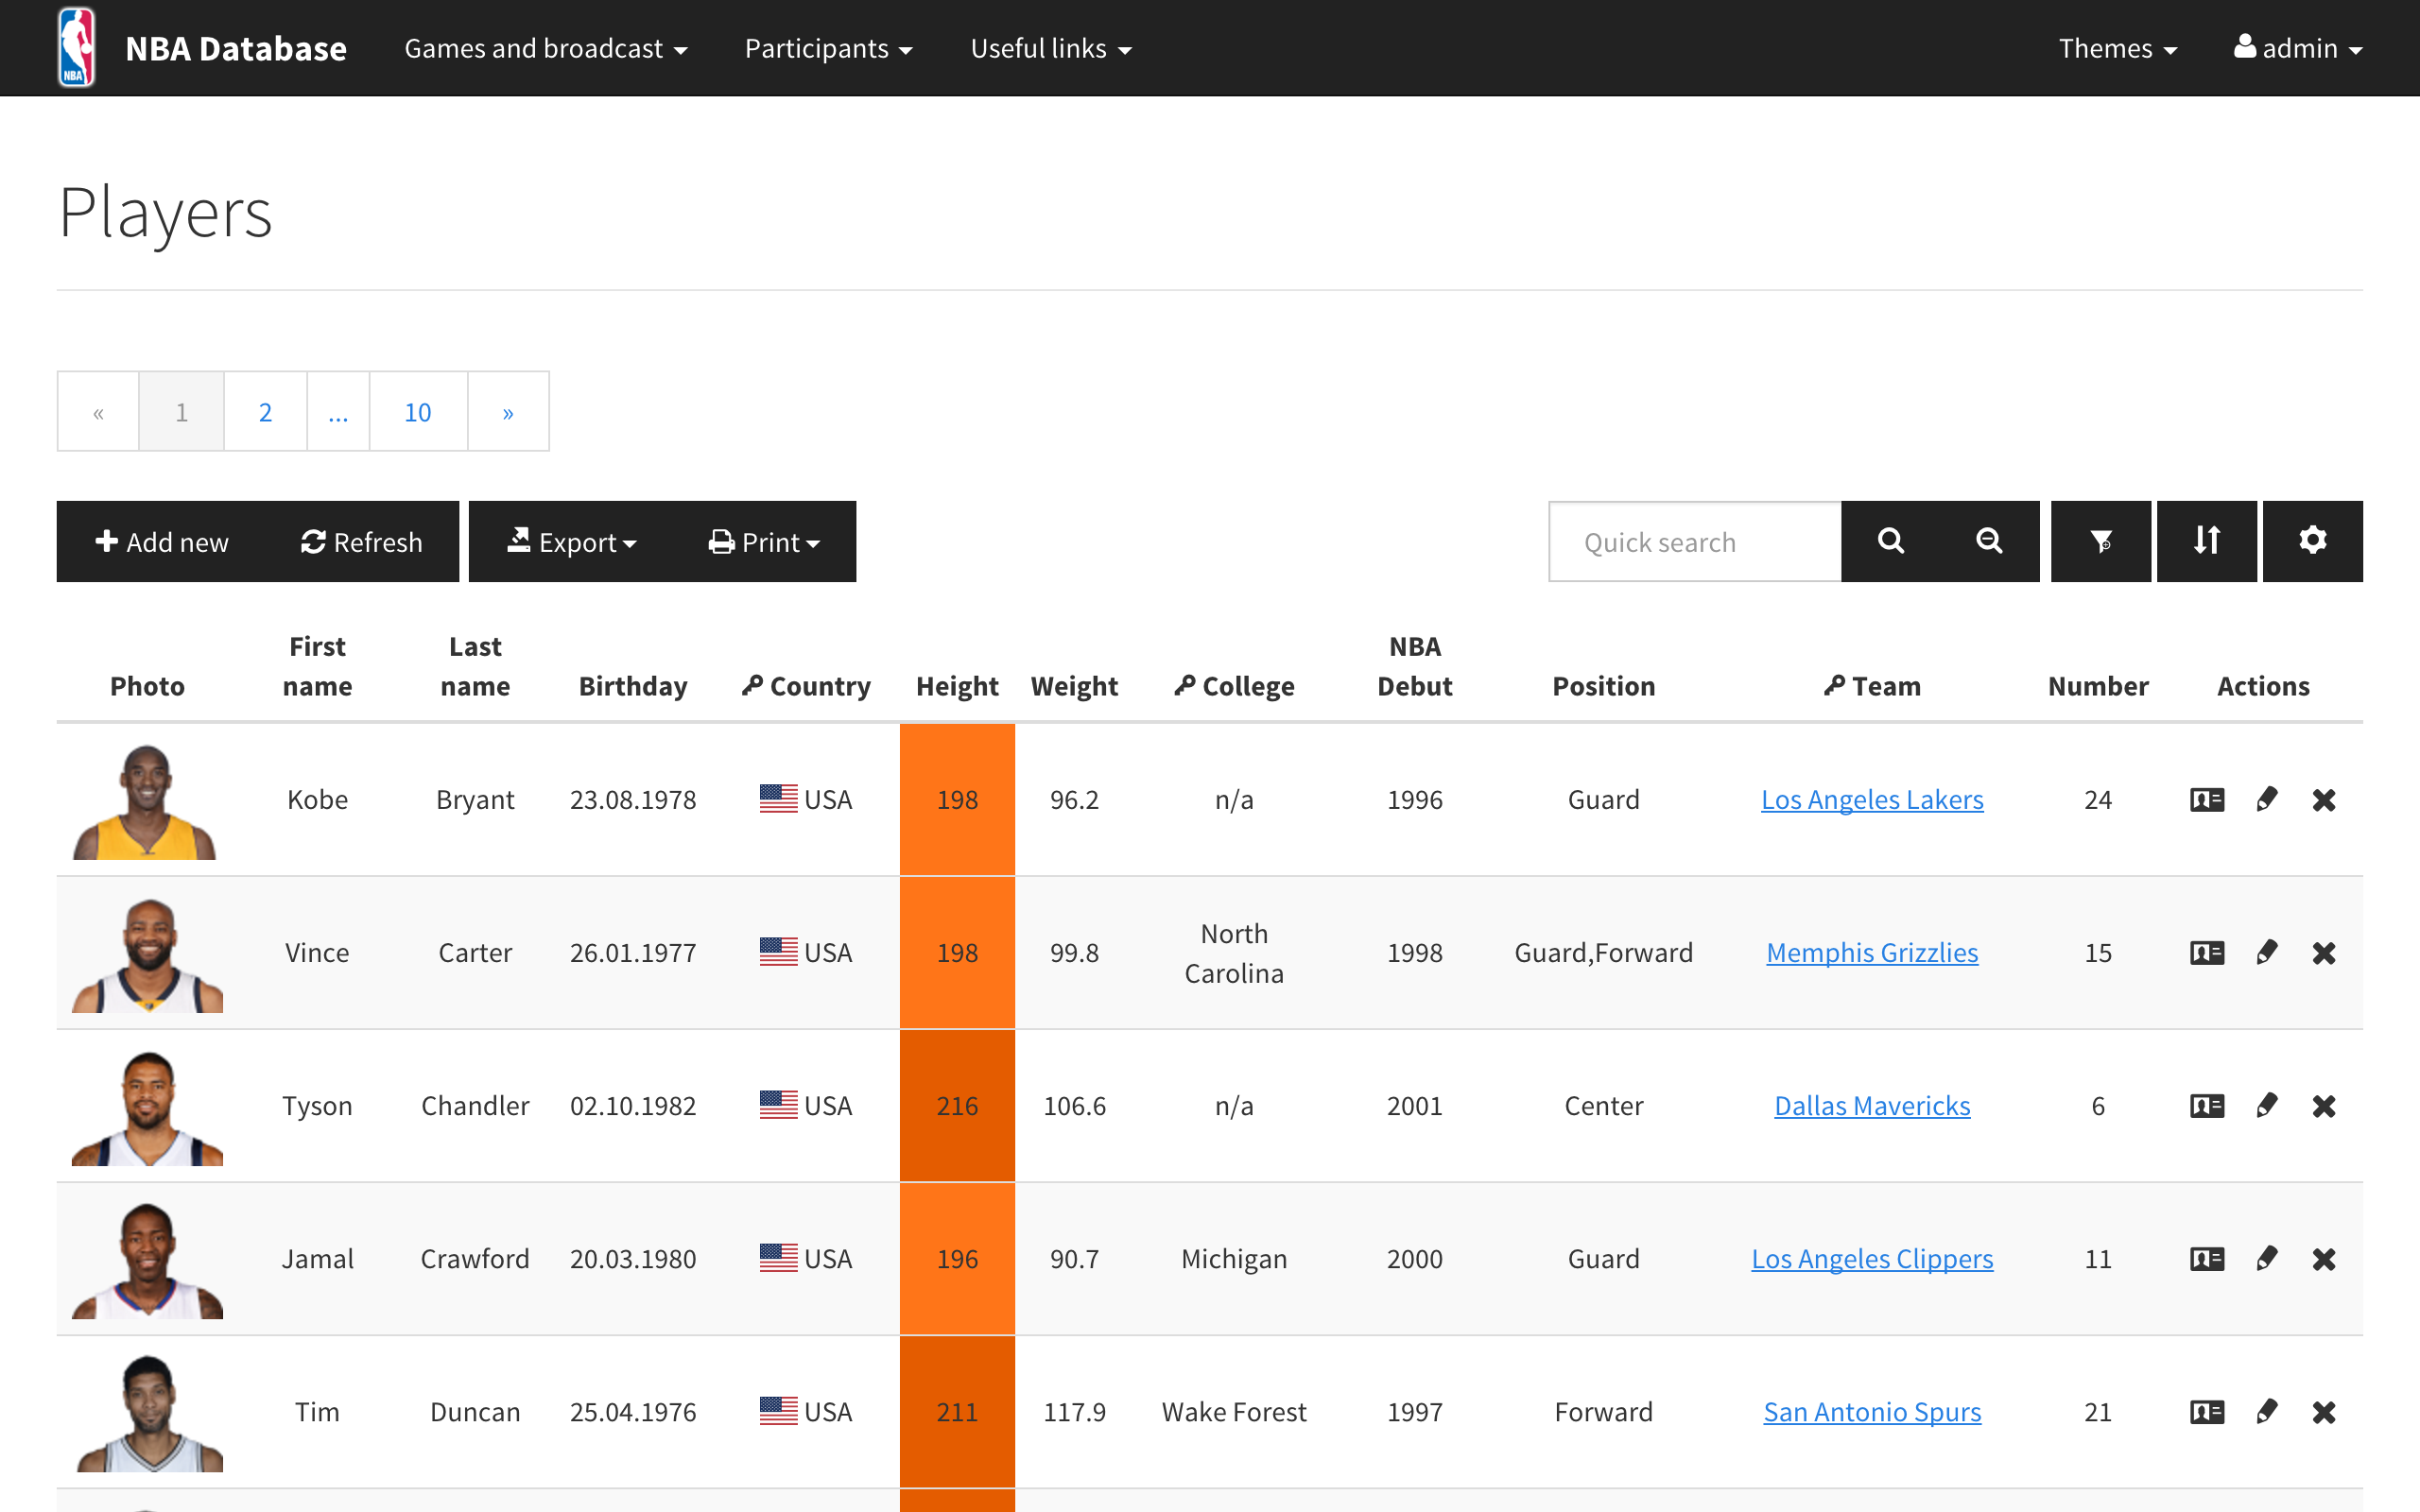The width and height of the screenshot is (2420, 1512).
Task: Click the filter funnel icon
Action: [2100, 541]
